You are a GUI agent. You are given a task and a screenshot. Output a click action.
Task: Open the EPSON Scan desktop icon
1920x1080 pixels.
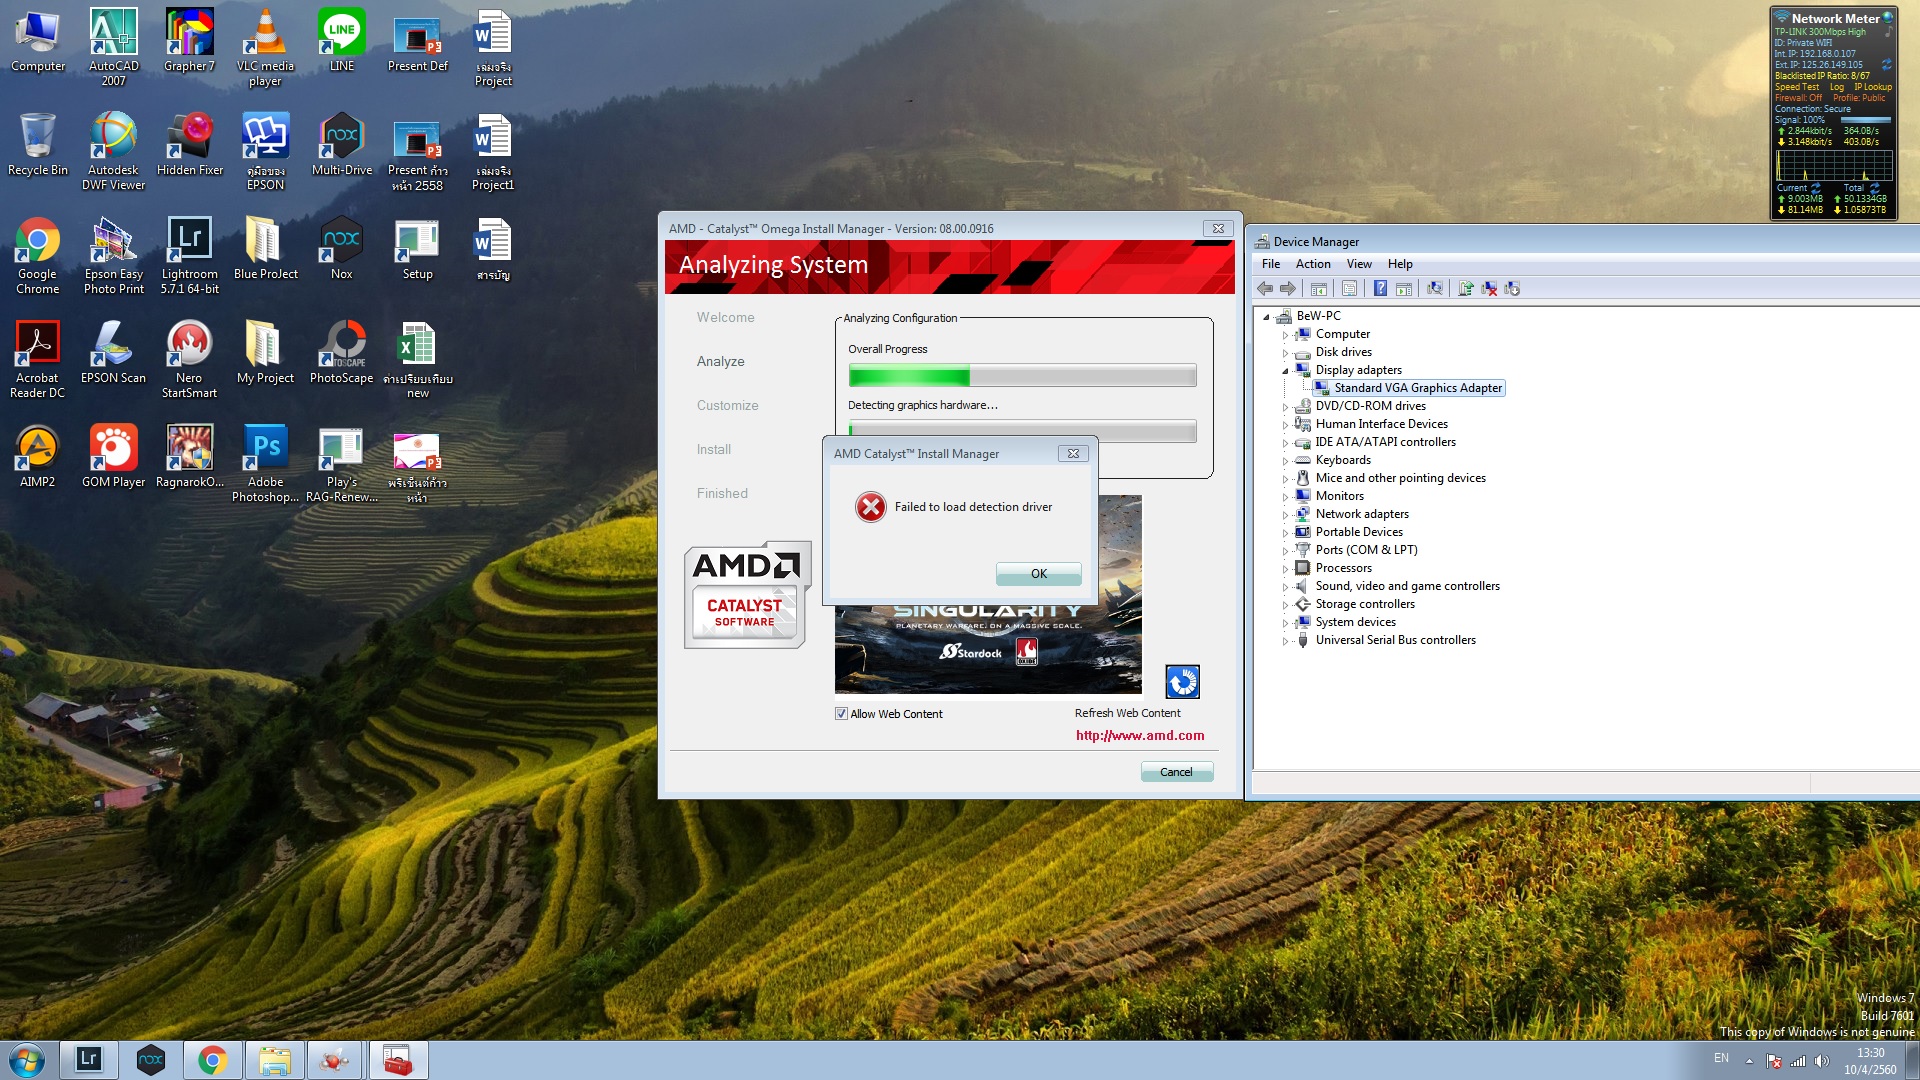[114, 352]
